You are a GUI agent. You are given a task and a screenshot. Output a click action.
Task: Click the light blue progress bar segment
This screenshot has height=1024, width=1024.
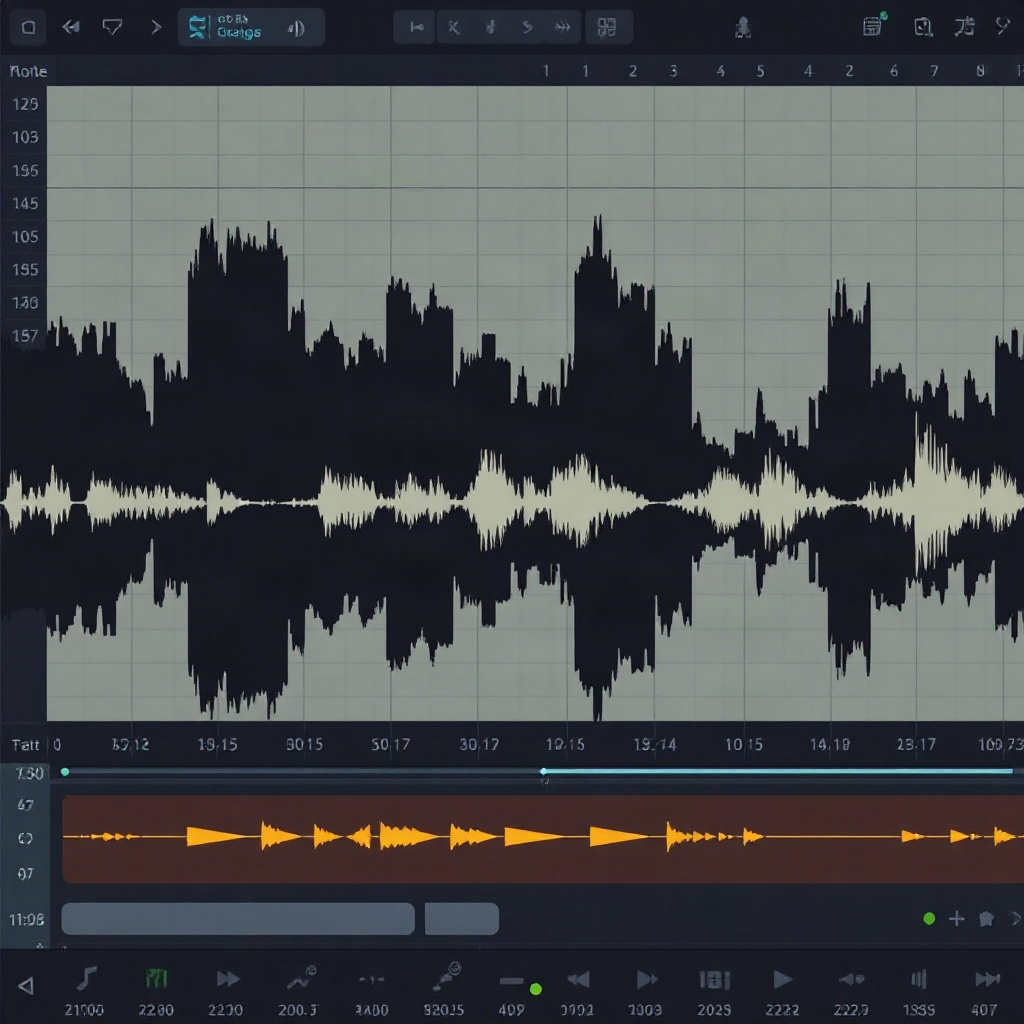[778, 771]
